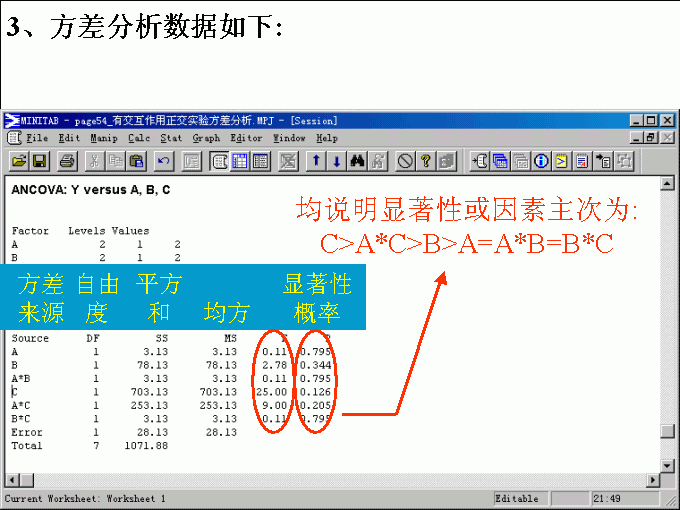The image size is (680, 510).
Task: Click the Print Window printer icon
Action: pyautogui.click(x=67, y=160)
